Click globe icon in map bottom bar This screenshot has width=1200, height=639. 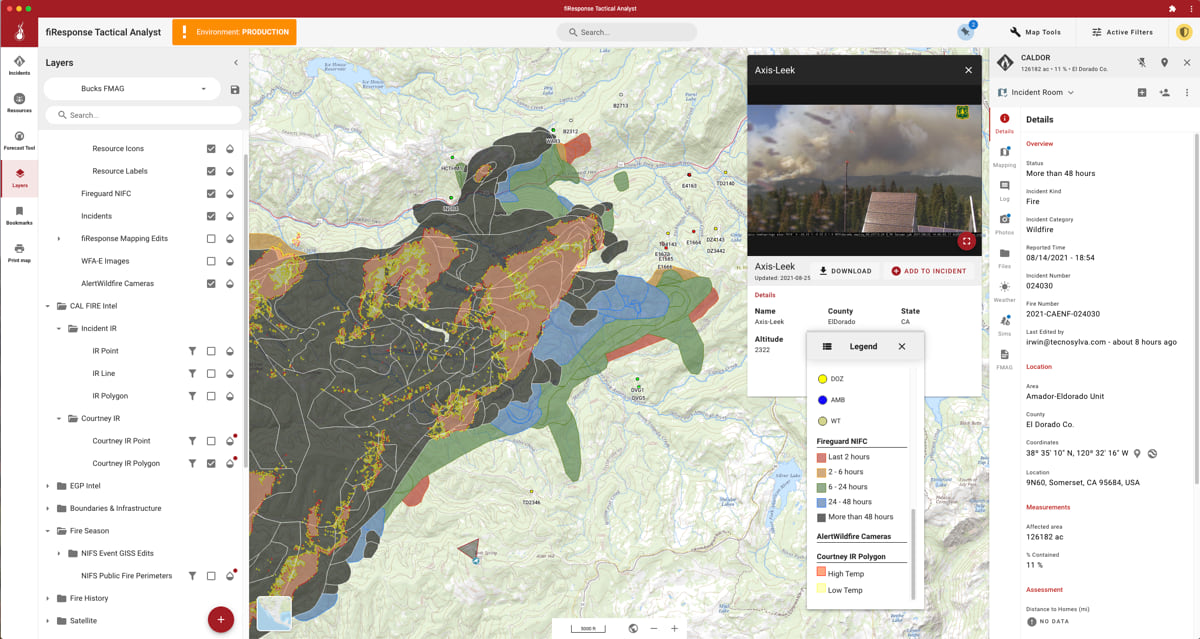633,628
